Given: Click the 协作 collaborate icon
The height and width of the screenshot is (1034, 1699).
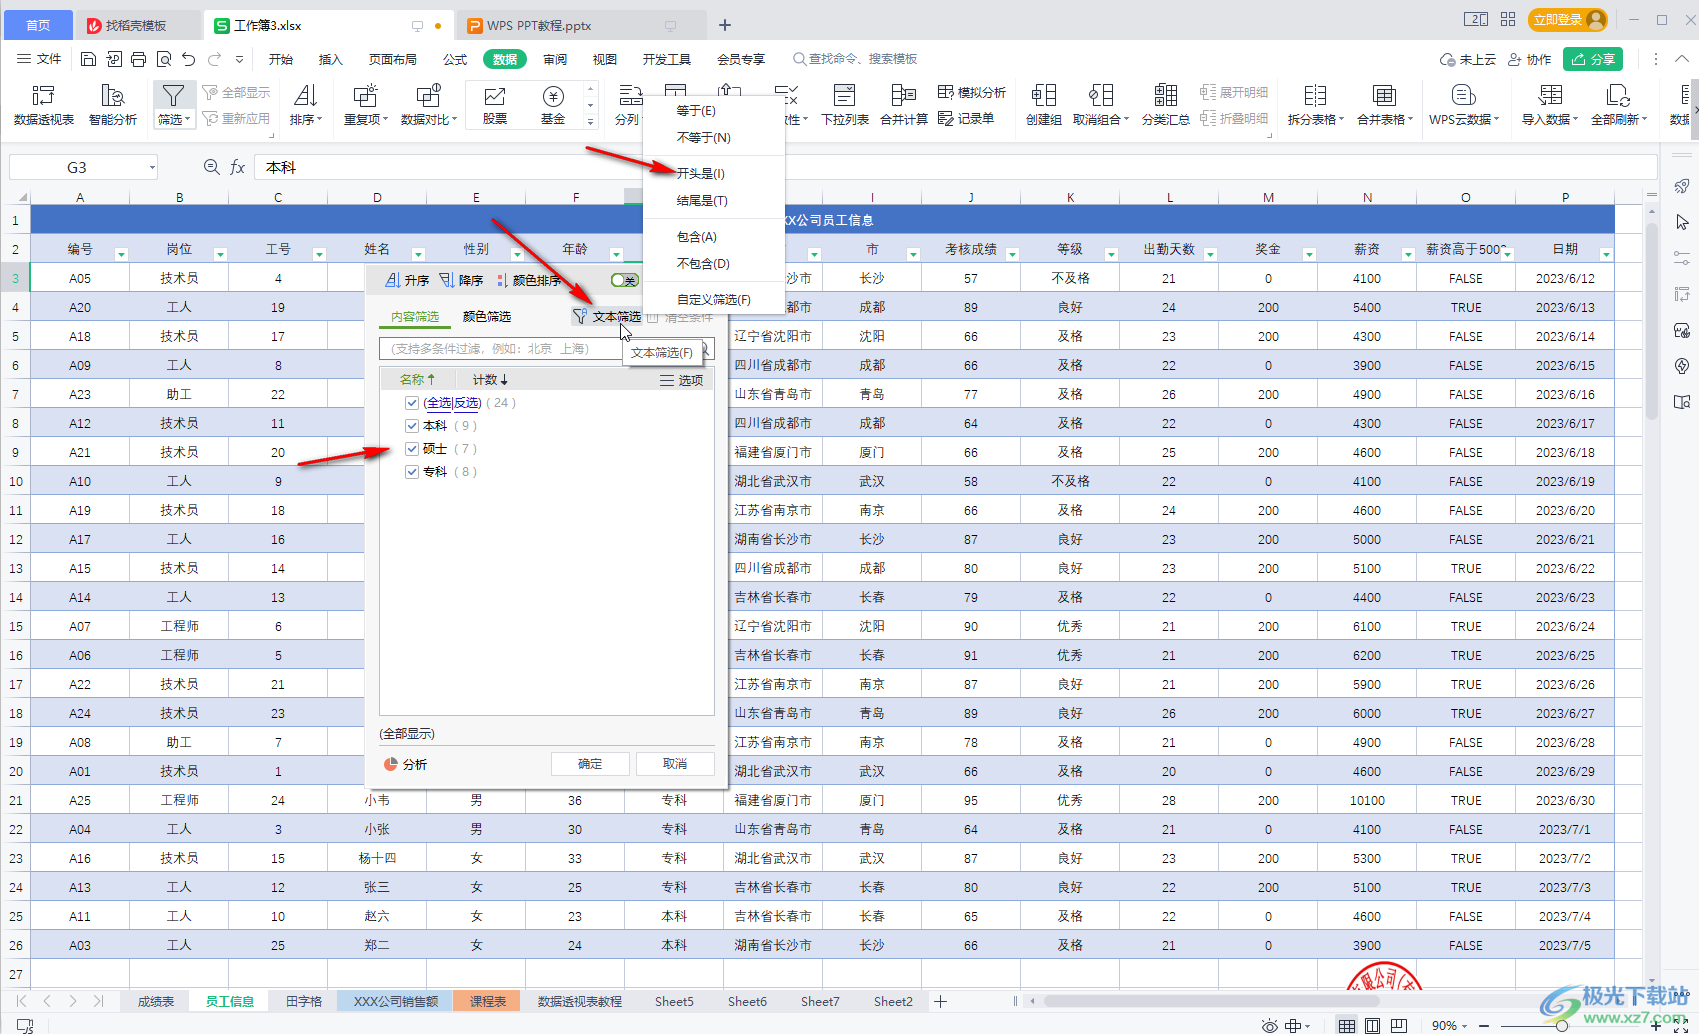Looking at the screenshot, I should point(1529,59).
